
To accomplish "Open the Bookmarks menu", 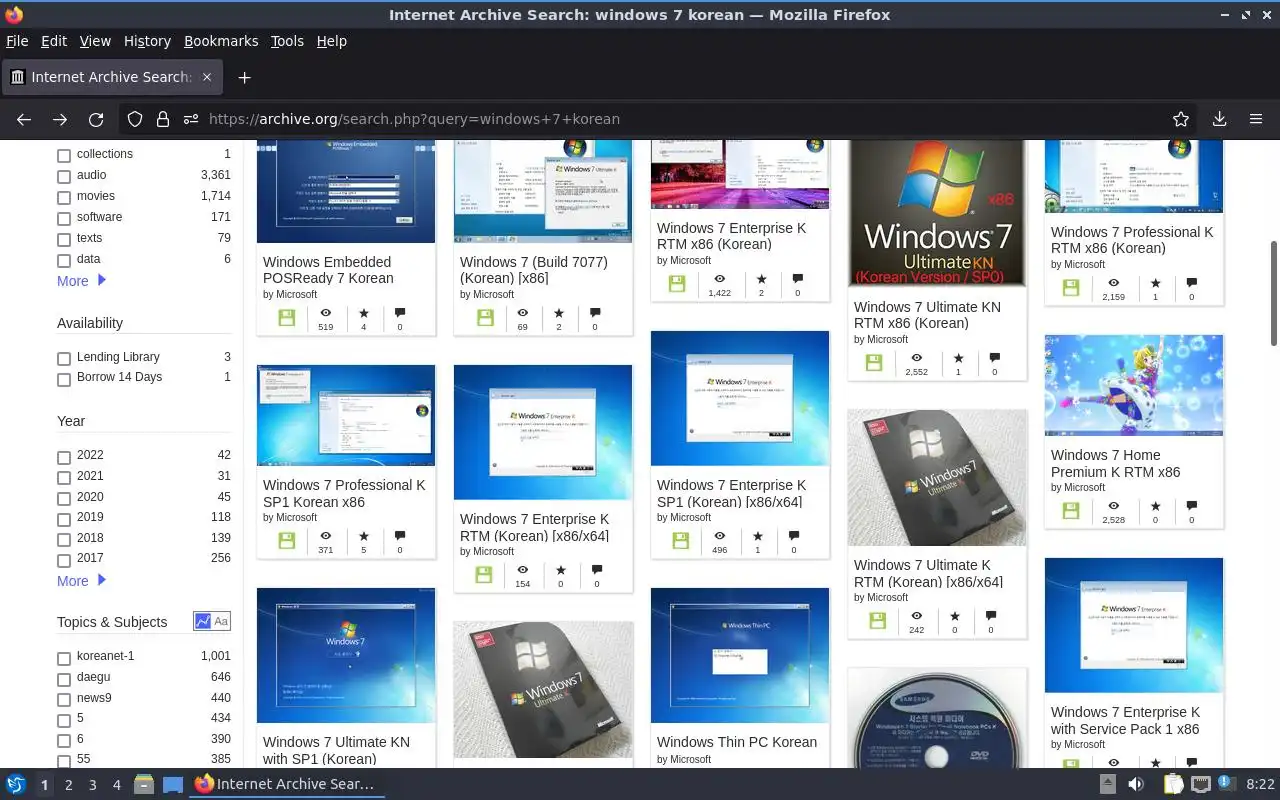I will coord(221,41).
